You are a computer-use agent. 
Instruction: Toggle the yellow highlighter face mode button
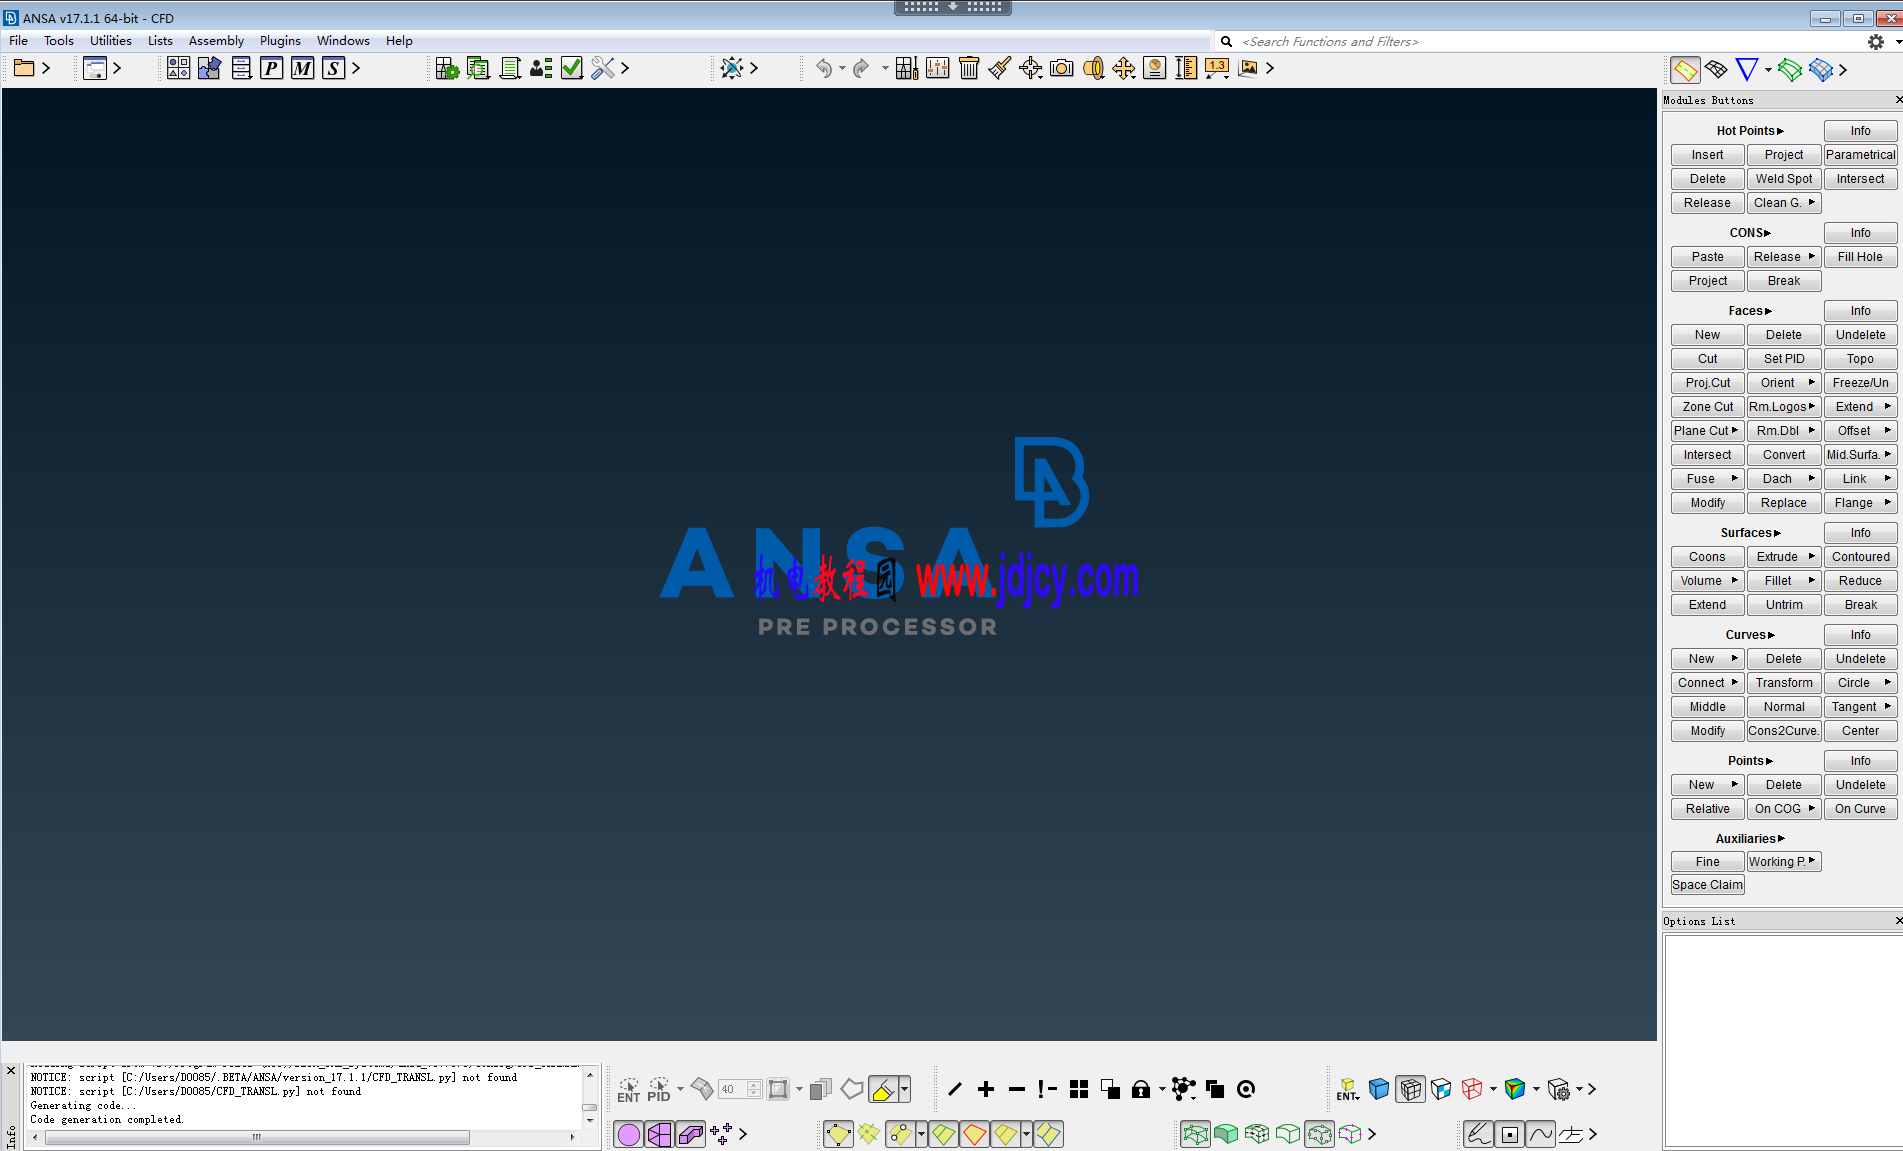[883, 1089]
